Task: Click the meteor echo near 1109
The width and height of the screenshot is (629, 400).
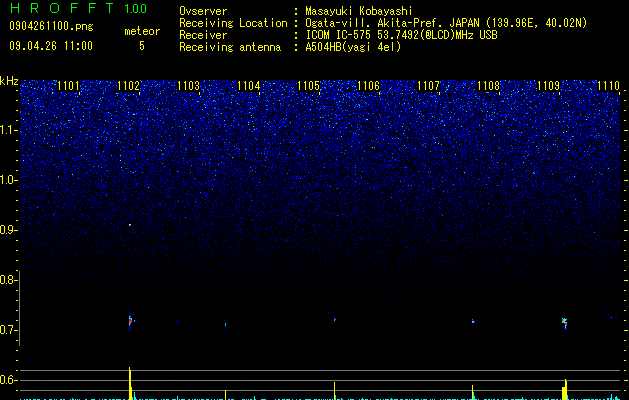Action: (565, 322)
